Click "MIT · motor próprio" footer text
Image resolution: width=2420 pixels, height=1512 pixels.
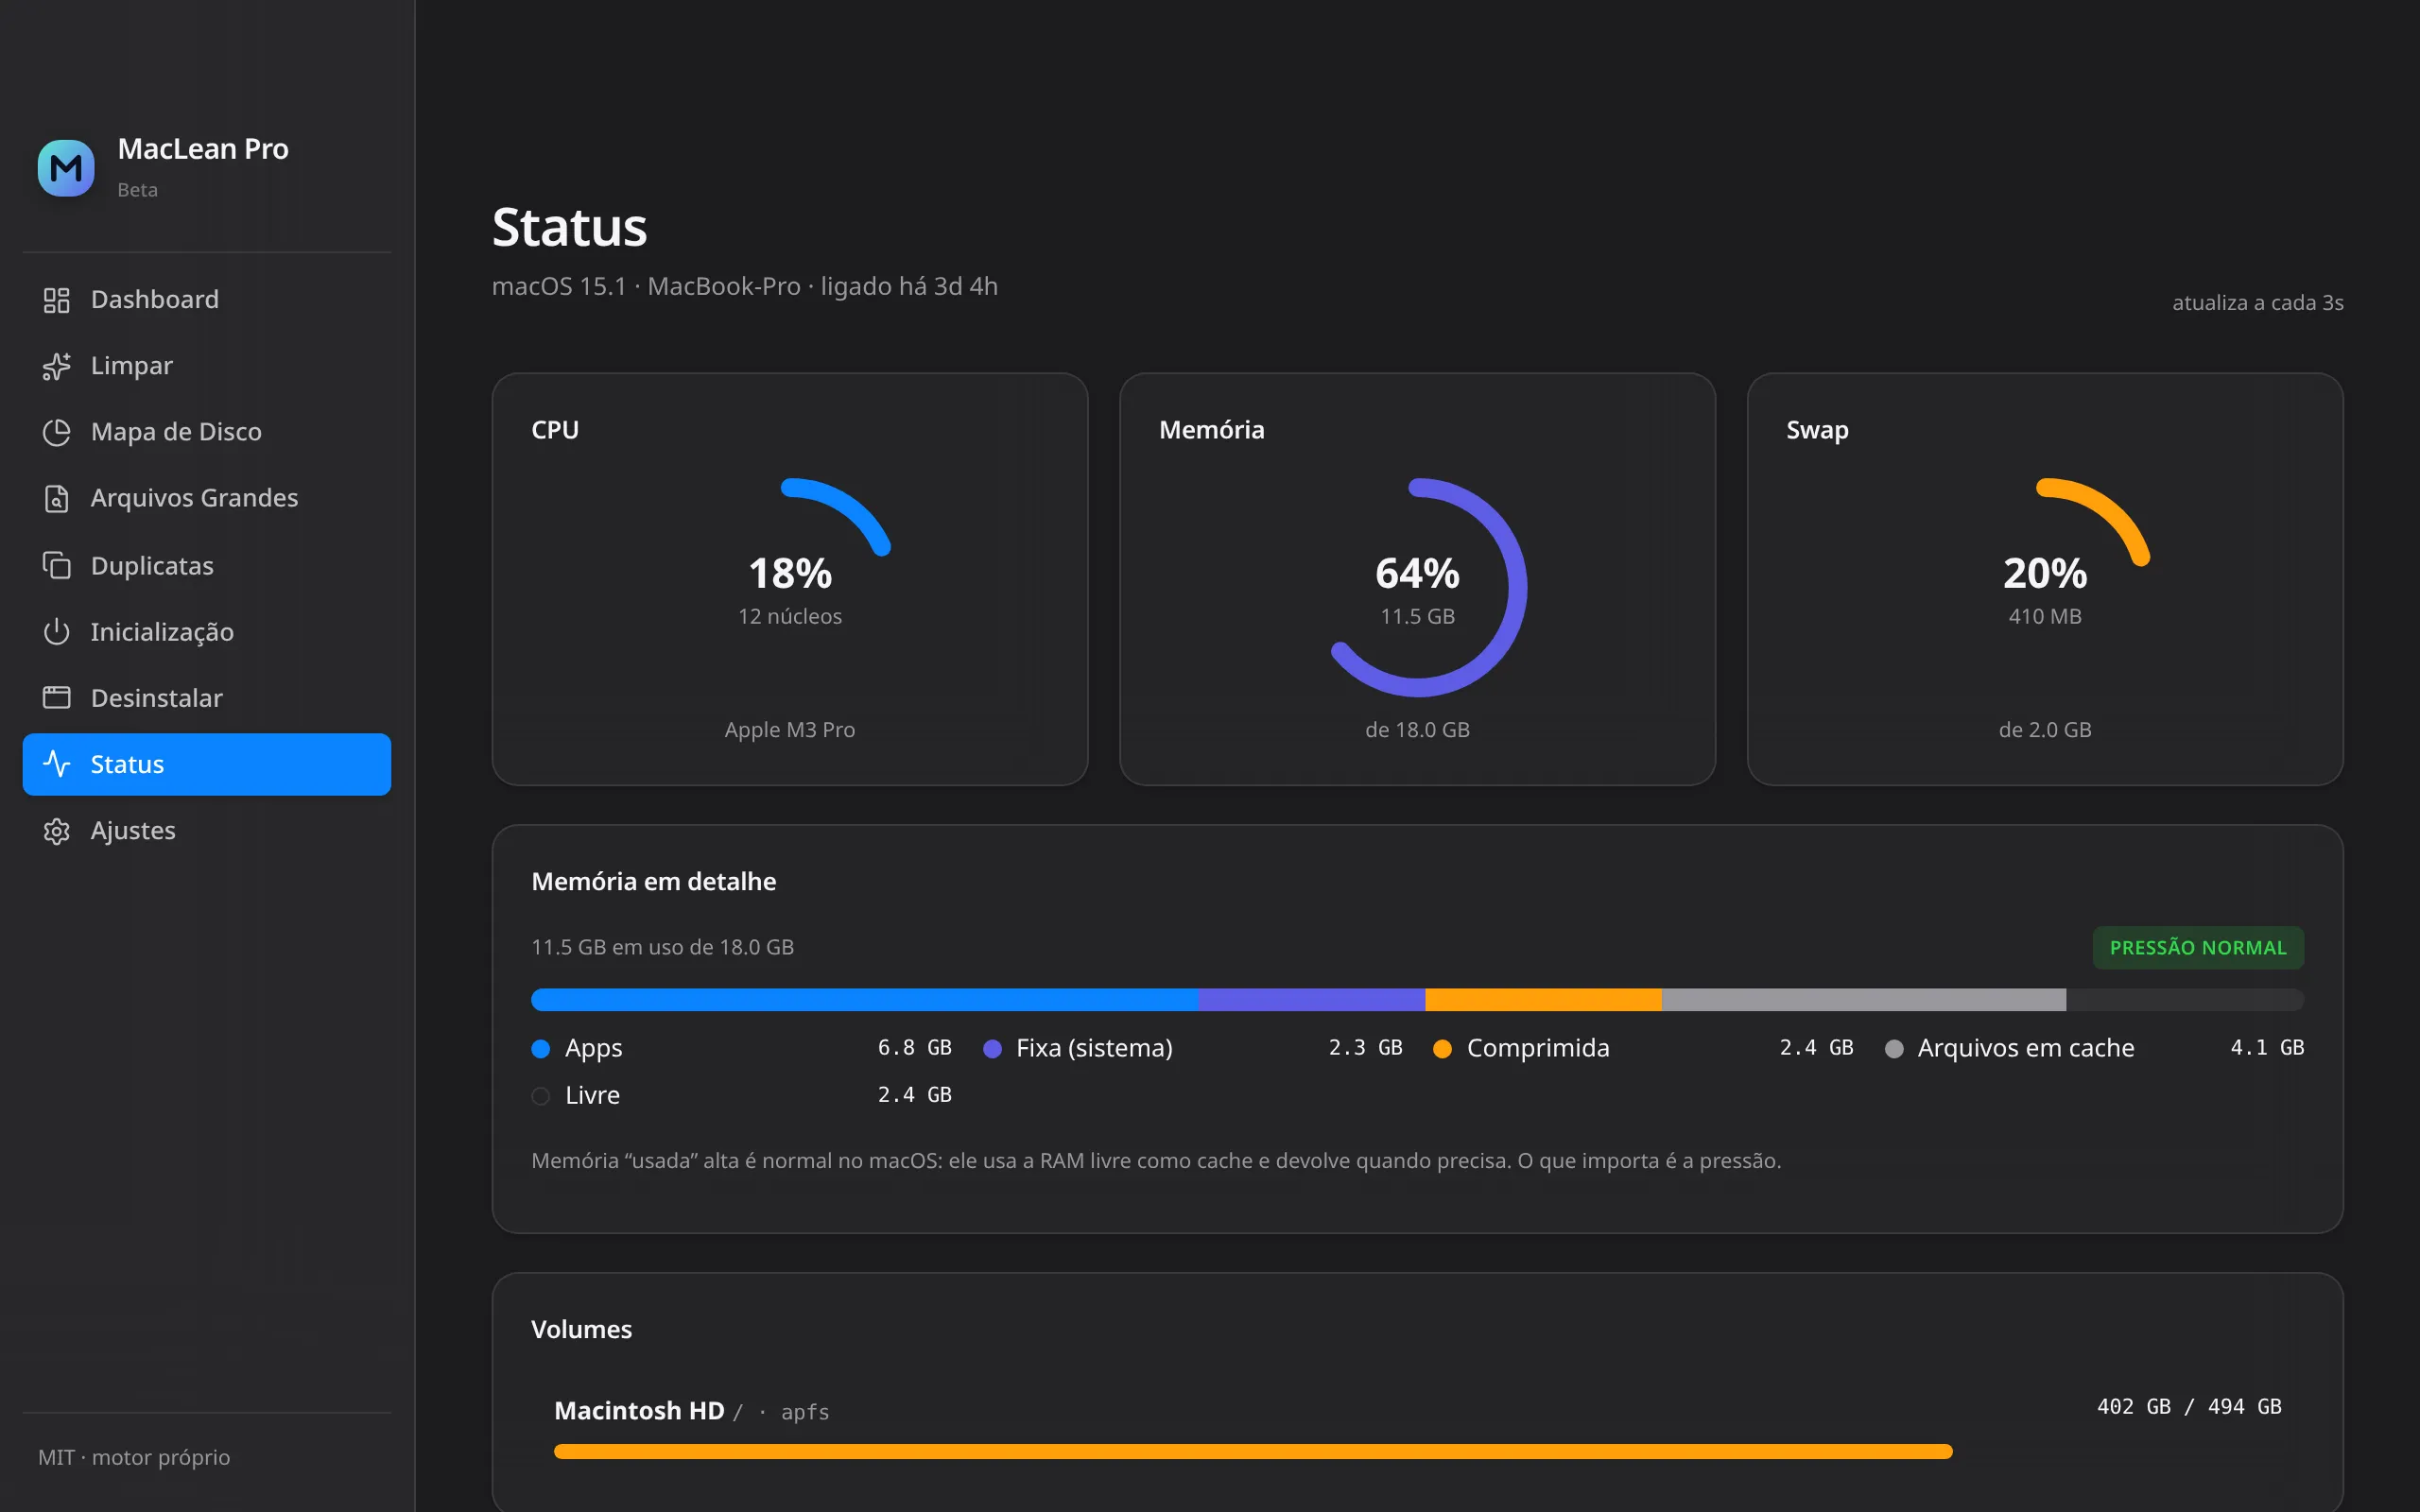pos(134,1457)
